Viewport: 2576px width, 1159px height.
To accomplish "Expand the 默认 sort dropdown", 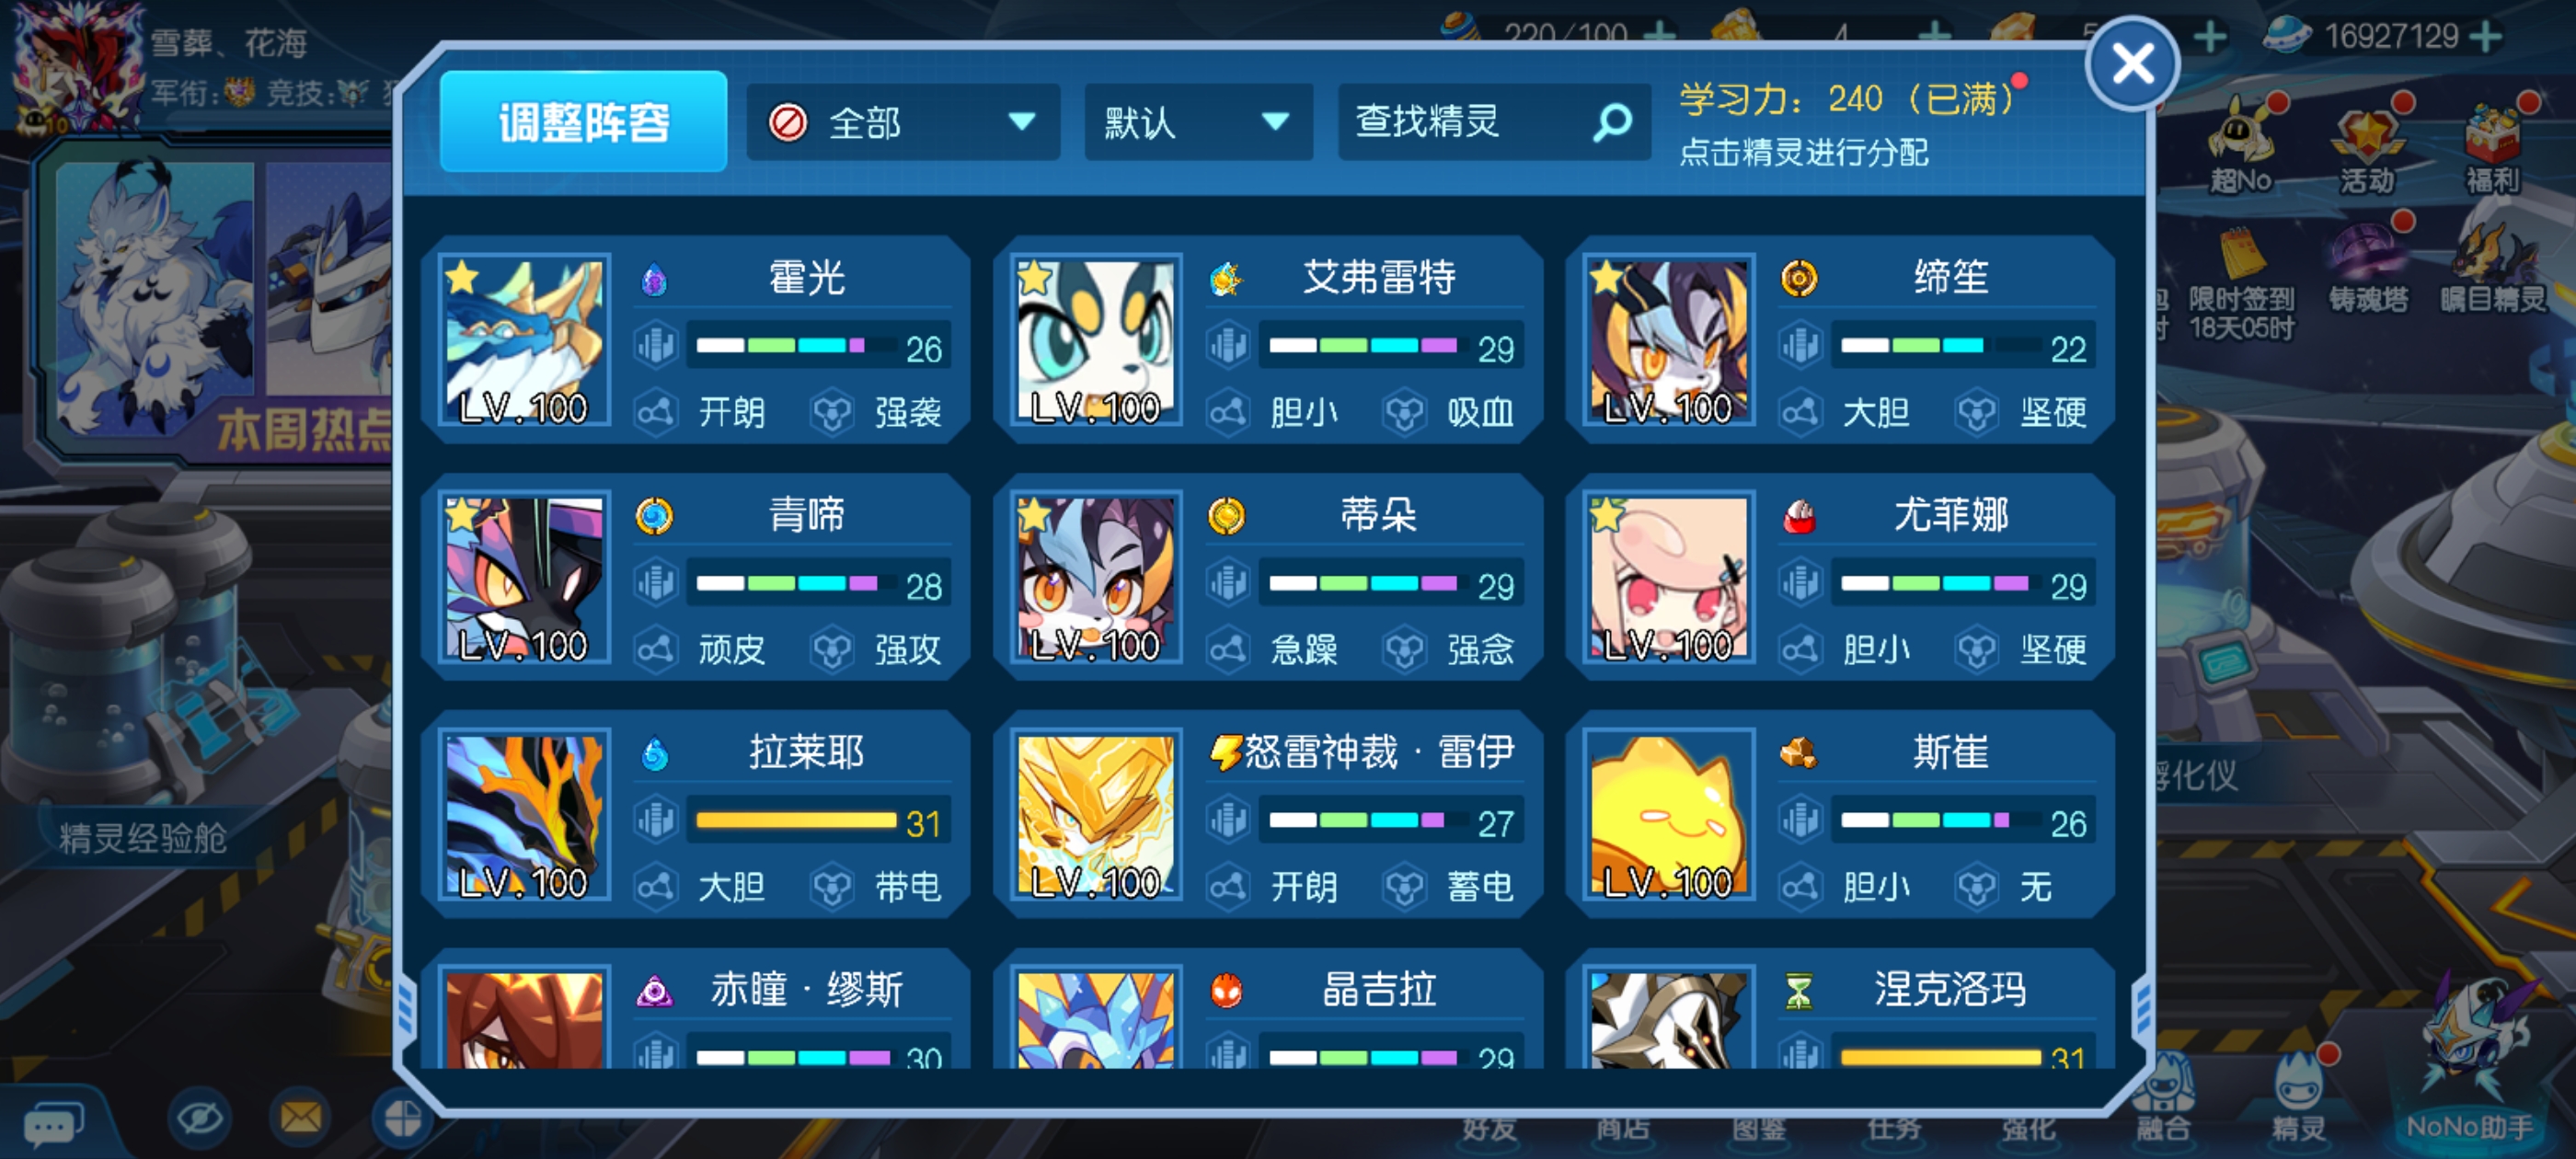I will (1198, 123).
